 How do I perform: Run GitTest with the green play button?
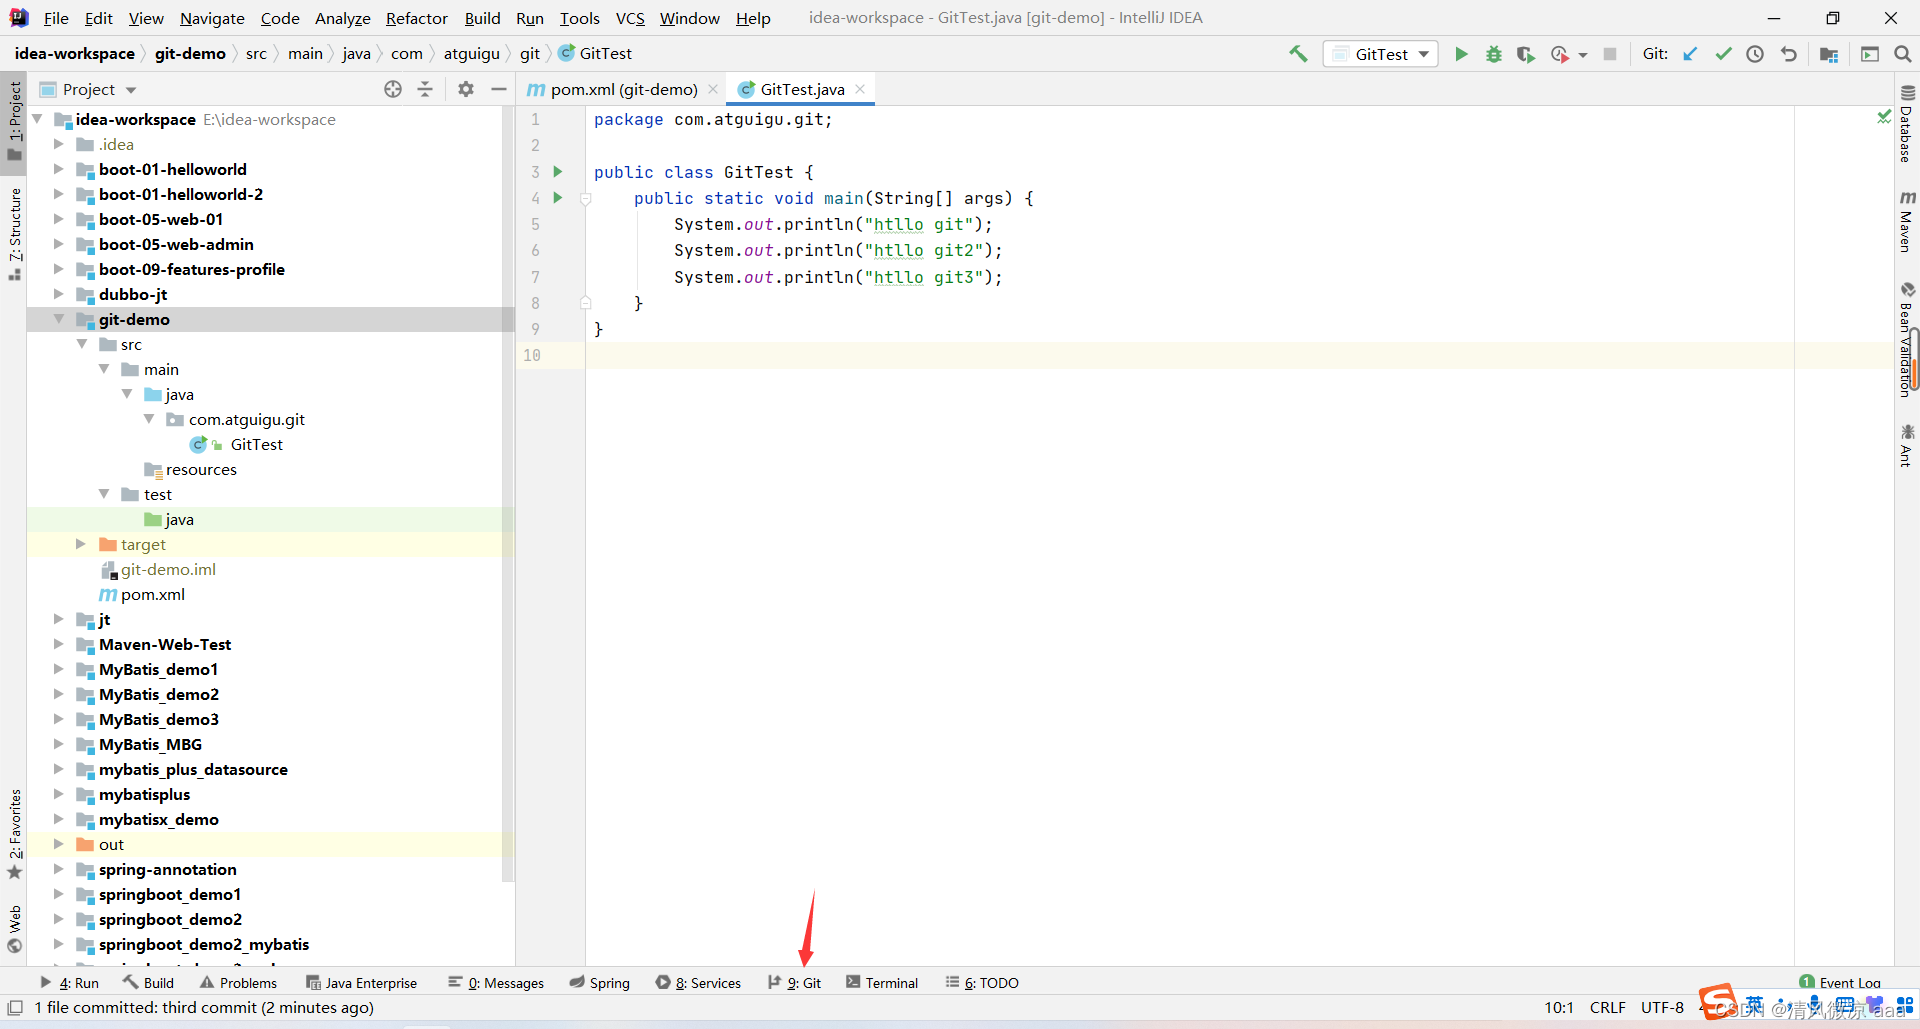(1461, 54)
